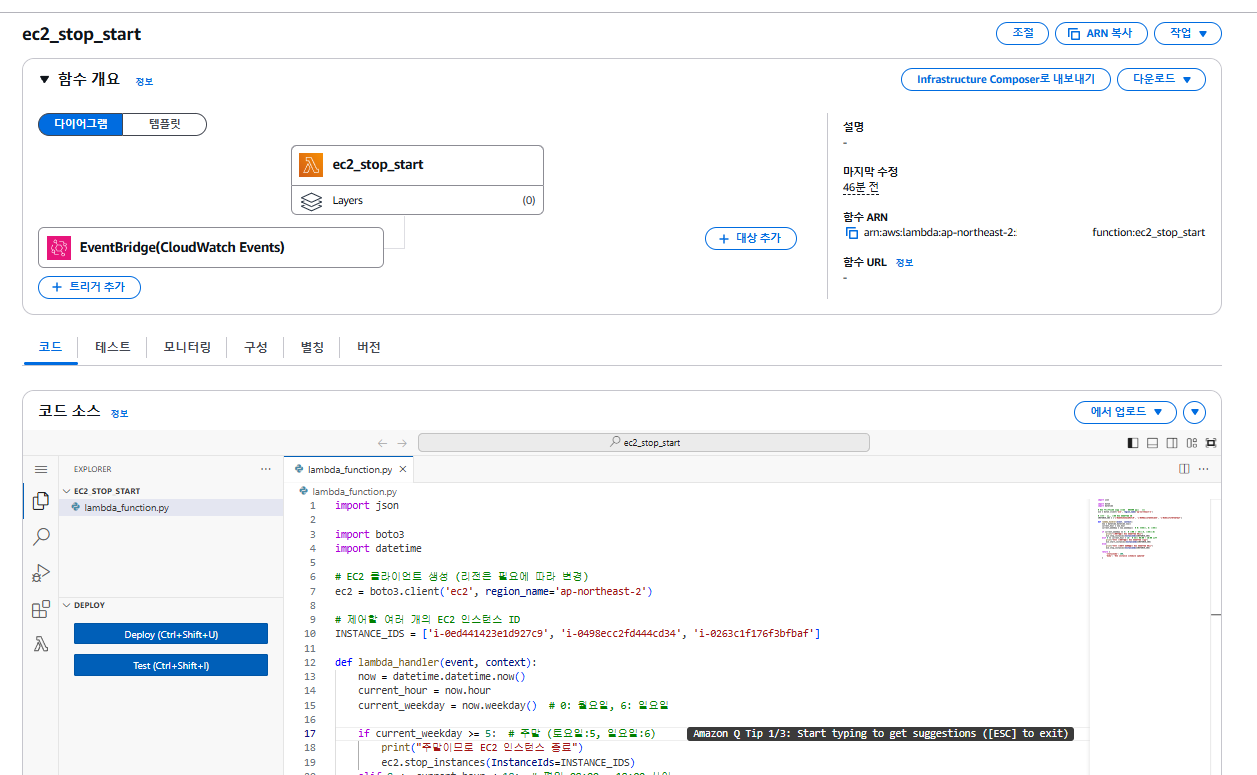Switch to the 테스트 tab
Image resolution: width=1257 pixels, height=775 pixels.
[113, 347]
